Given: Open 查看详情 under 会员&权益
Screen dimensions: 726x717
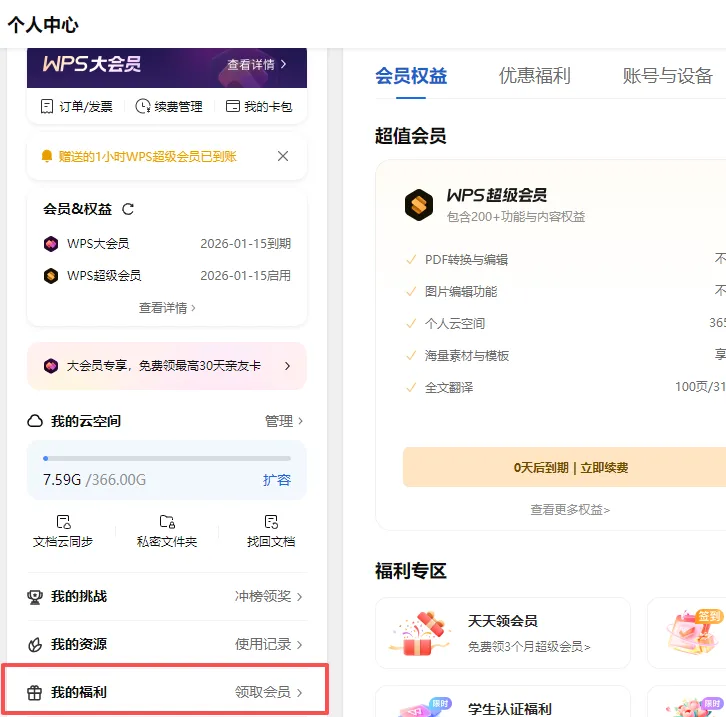Looking at the screenshot, I should tap(167, 308).
